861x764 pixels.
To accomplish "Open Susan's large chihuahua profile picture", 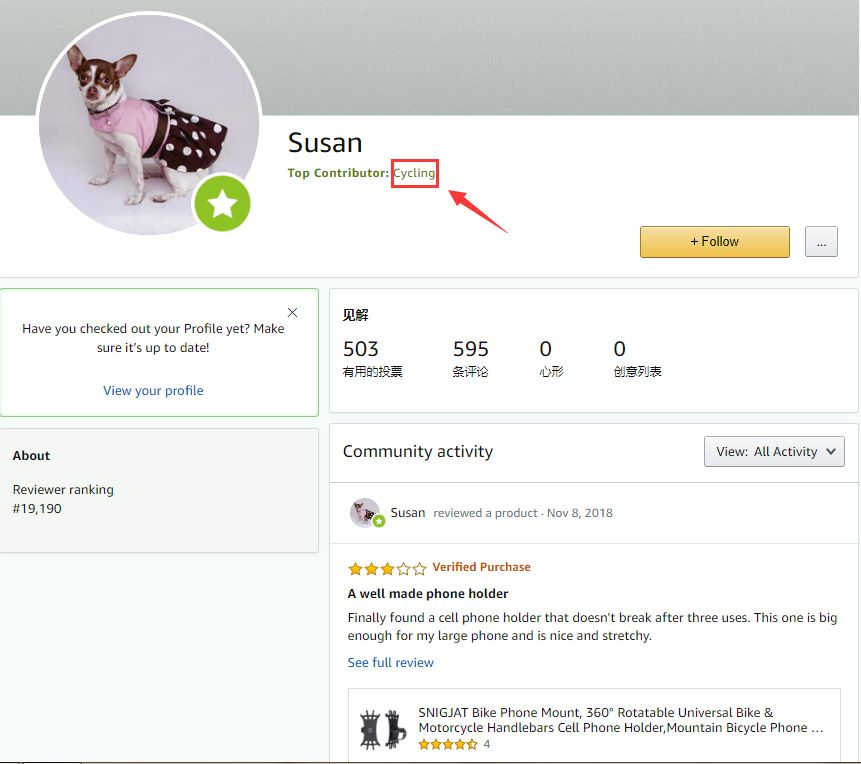I will (149, 124).
